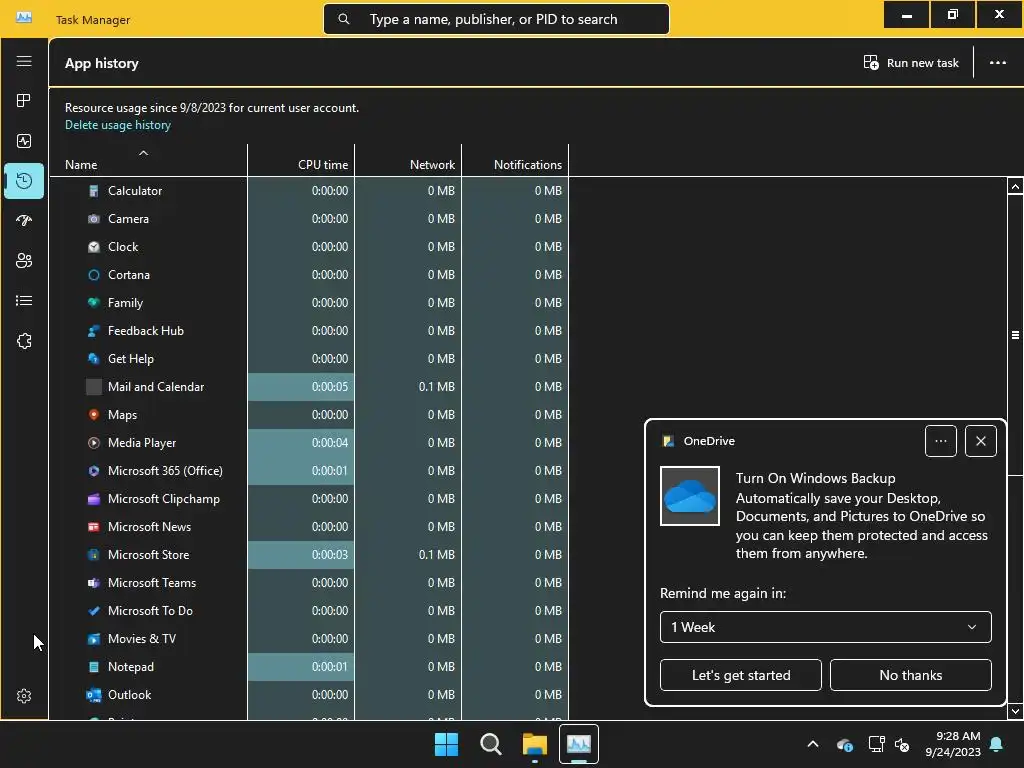
Task: Click the Outlook app icon
Action: tap(94, 695)
